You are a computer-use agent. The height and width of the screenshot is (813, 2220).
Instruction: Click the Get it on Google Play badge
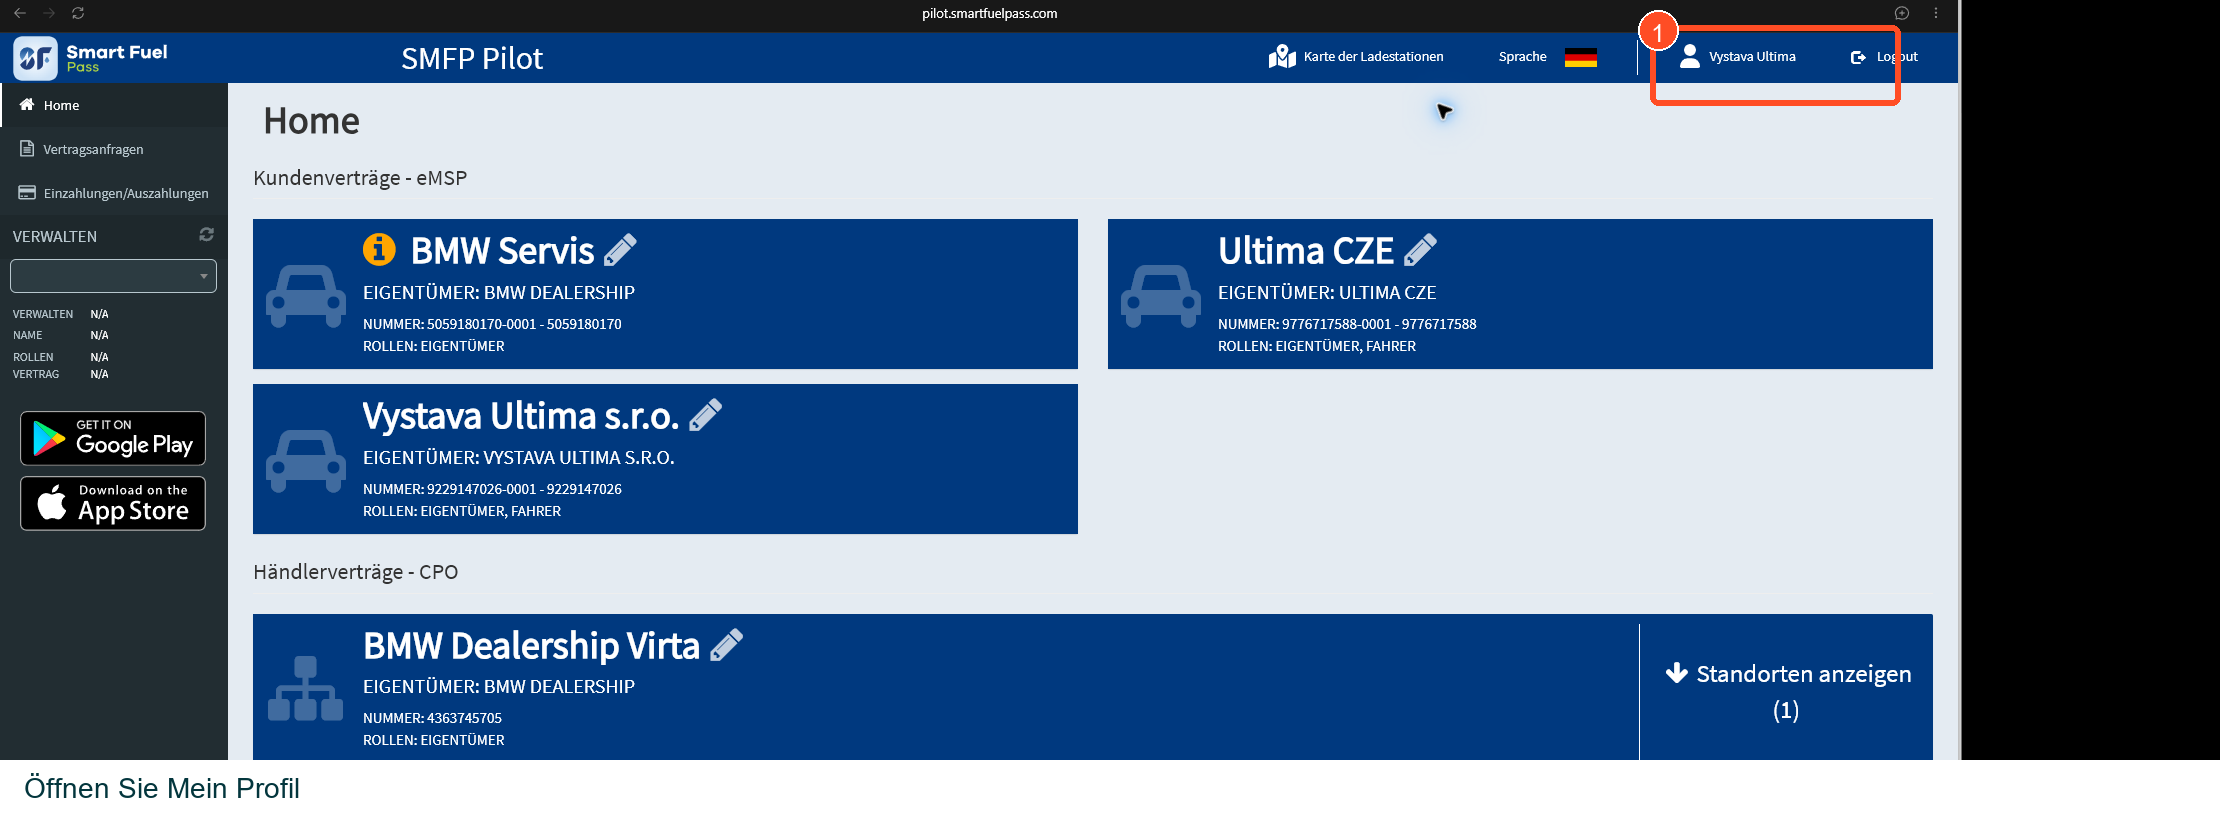pos(113,438)
